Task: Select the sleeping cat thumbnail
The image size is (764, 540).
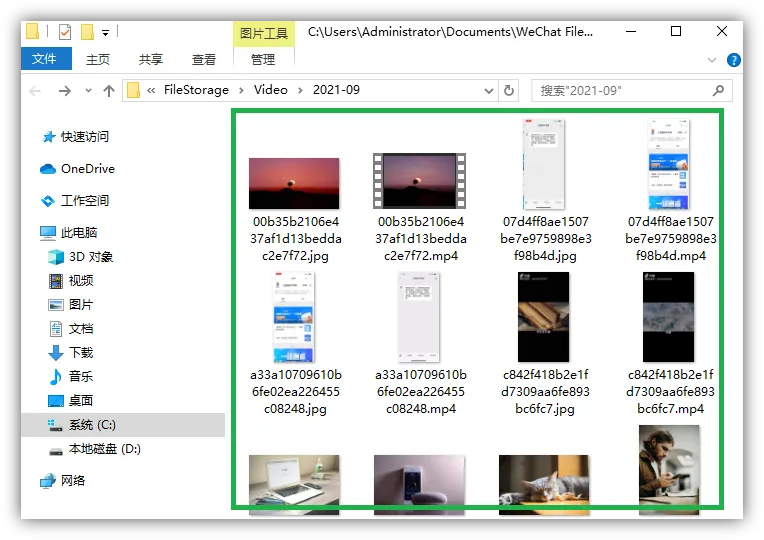Action: point(544,484)
